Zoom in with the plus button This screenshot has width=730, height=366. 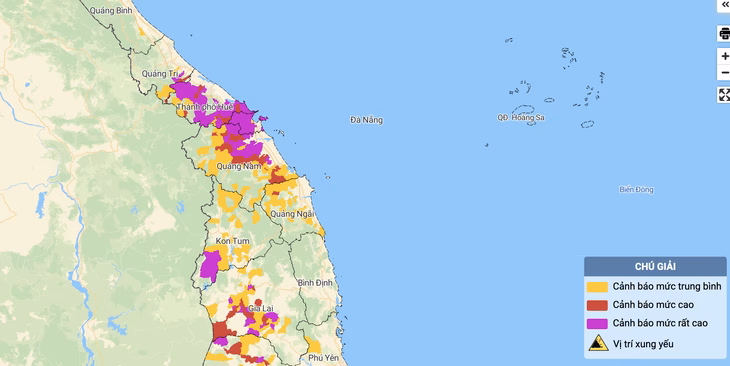(x=724, y=56)
